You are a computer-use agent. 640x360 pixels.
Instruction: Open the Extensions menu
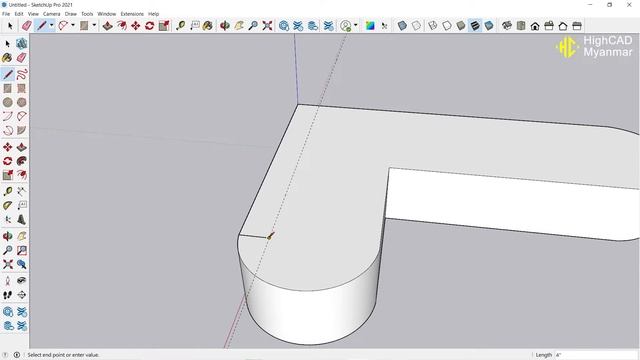point(132,14)
